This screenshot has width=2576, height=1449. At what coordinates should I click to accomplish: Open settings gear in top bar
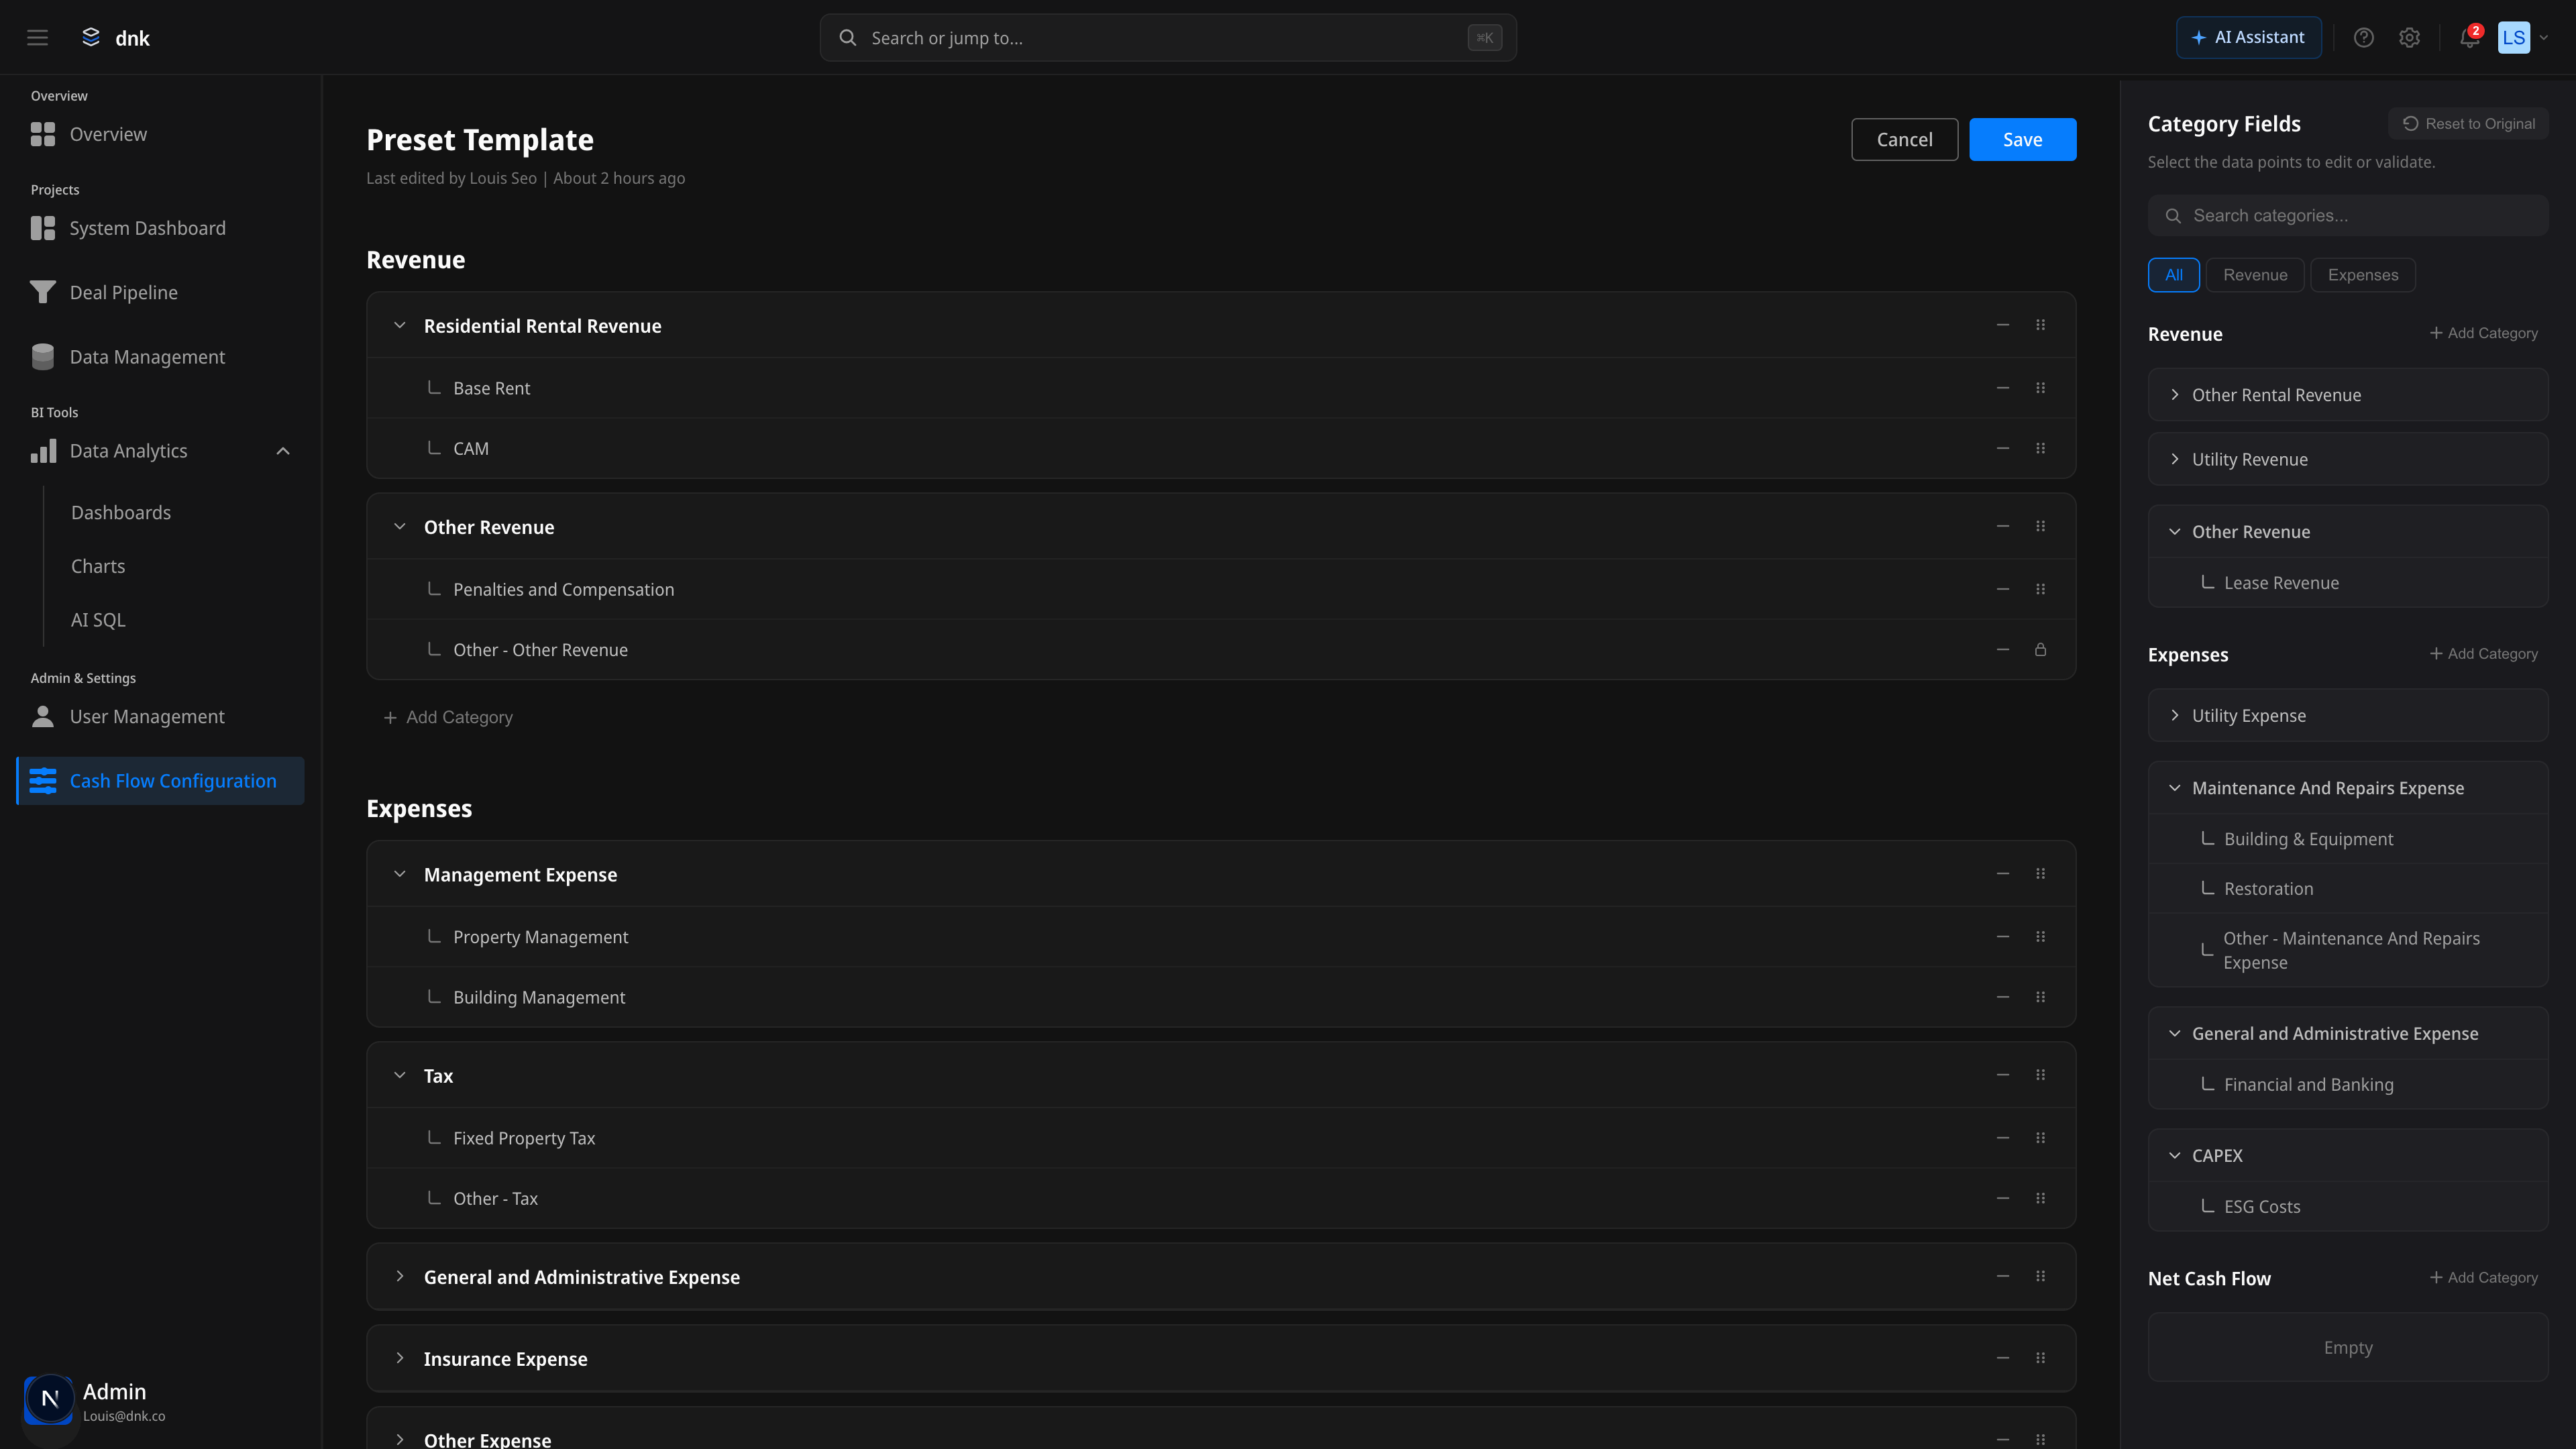[x=2409, y=38]
